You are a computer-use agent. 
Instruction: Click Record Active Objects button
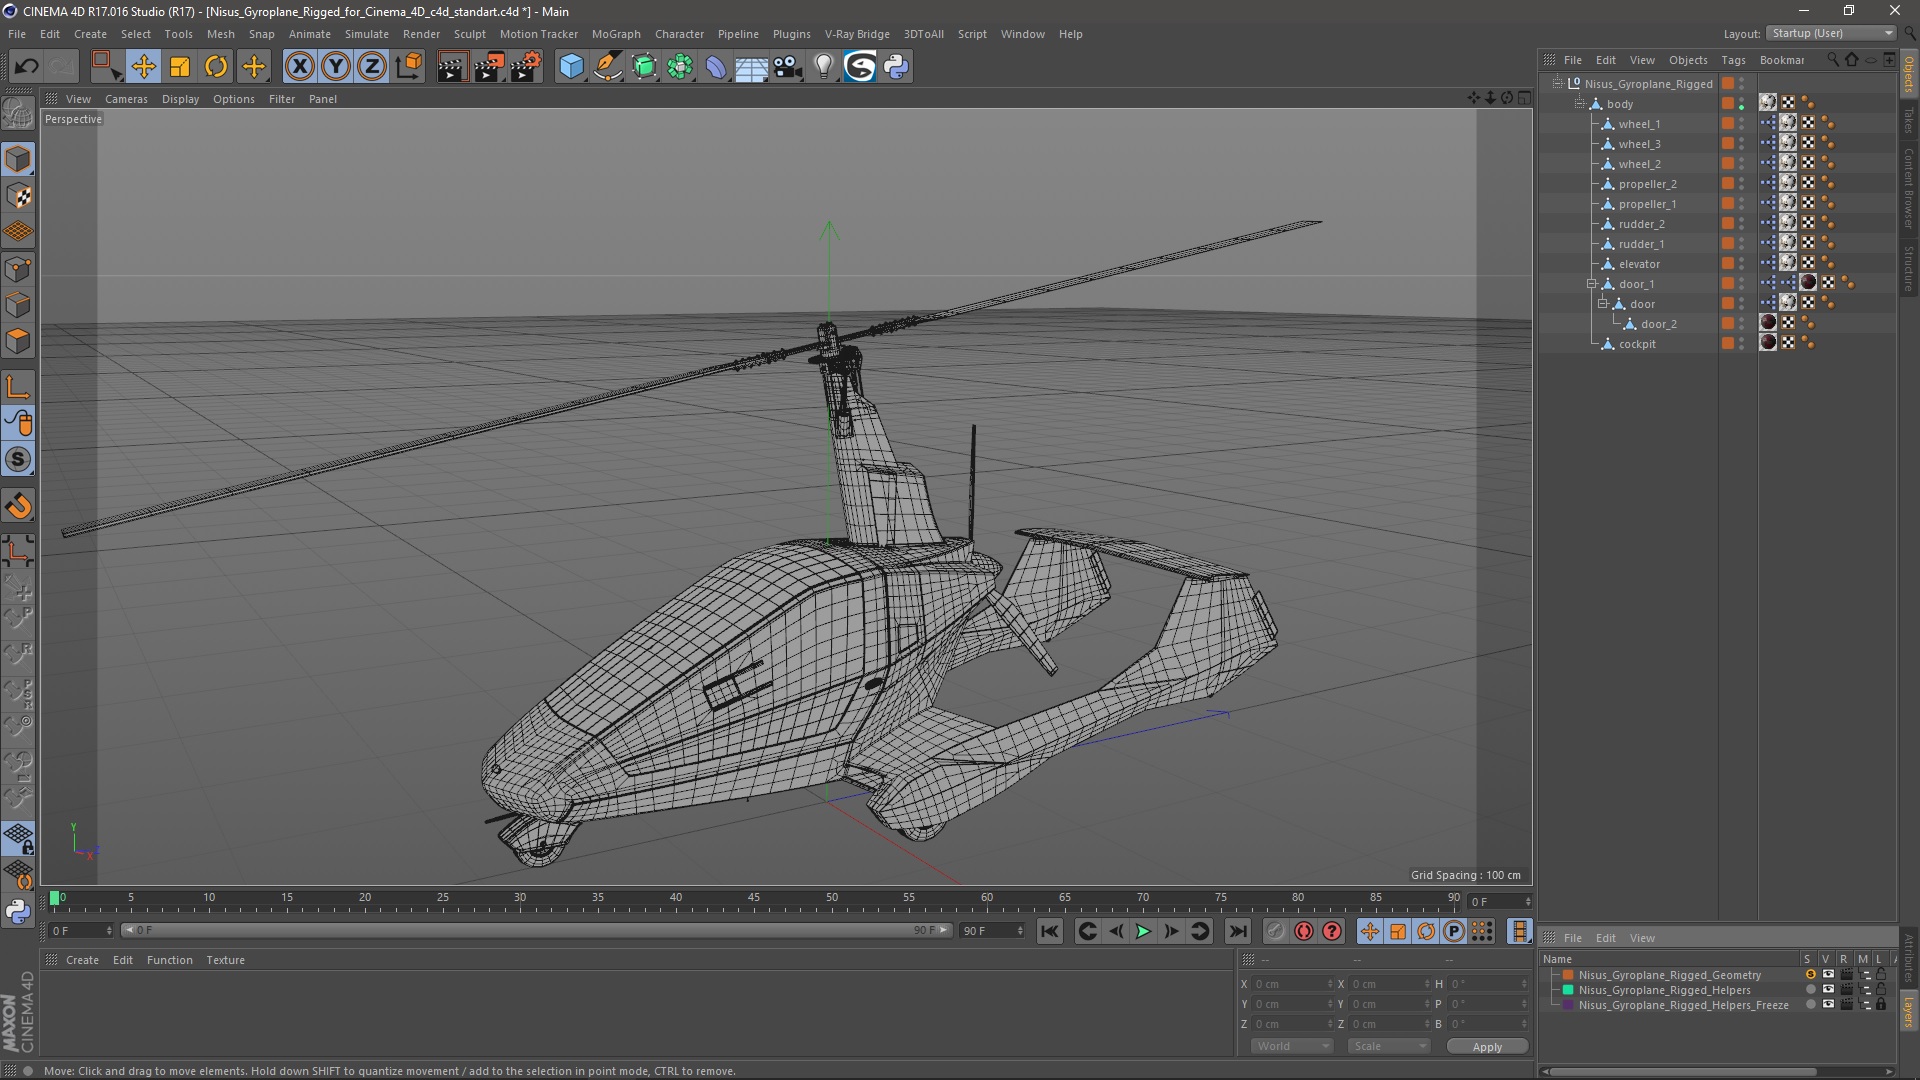pyautogui.click(x=1275, y=931)
